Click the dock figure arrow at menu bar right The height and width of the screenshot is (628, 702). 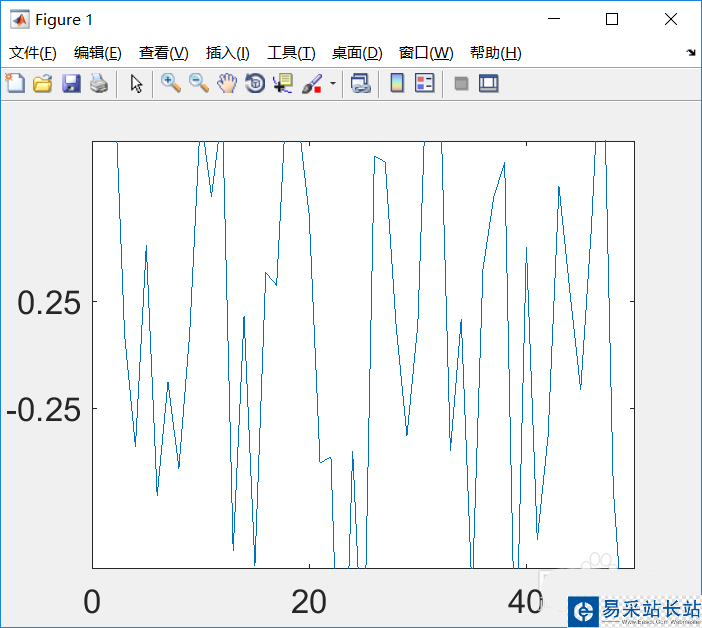tap(691, 53)
